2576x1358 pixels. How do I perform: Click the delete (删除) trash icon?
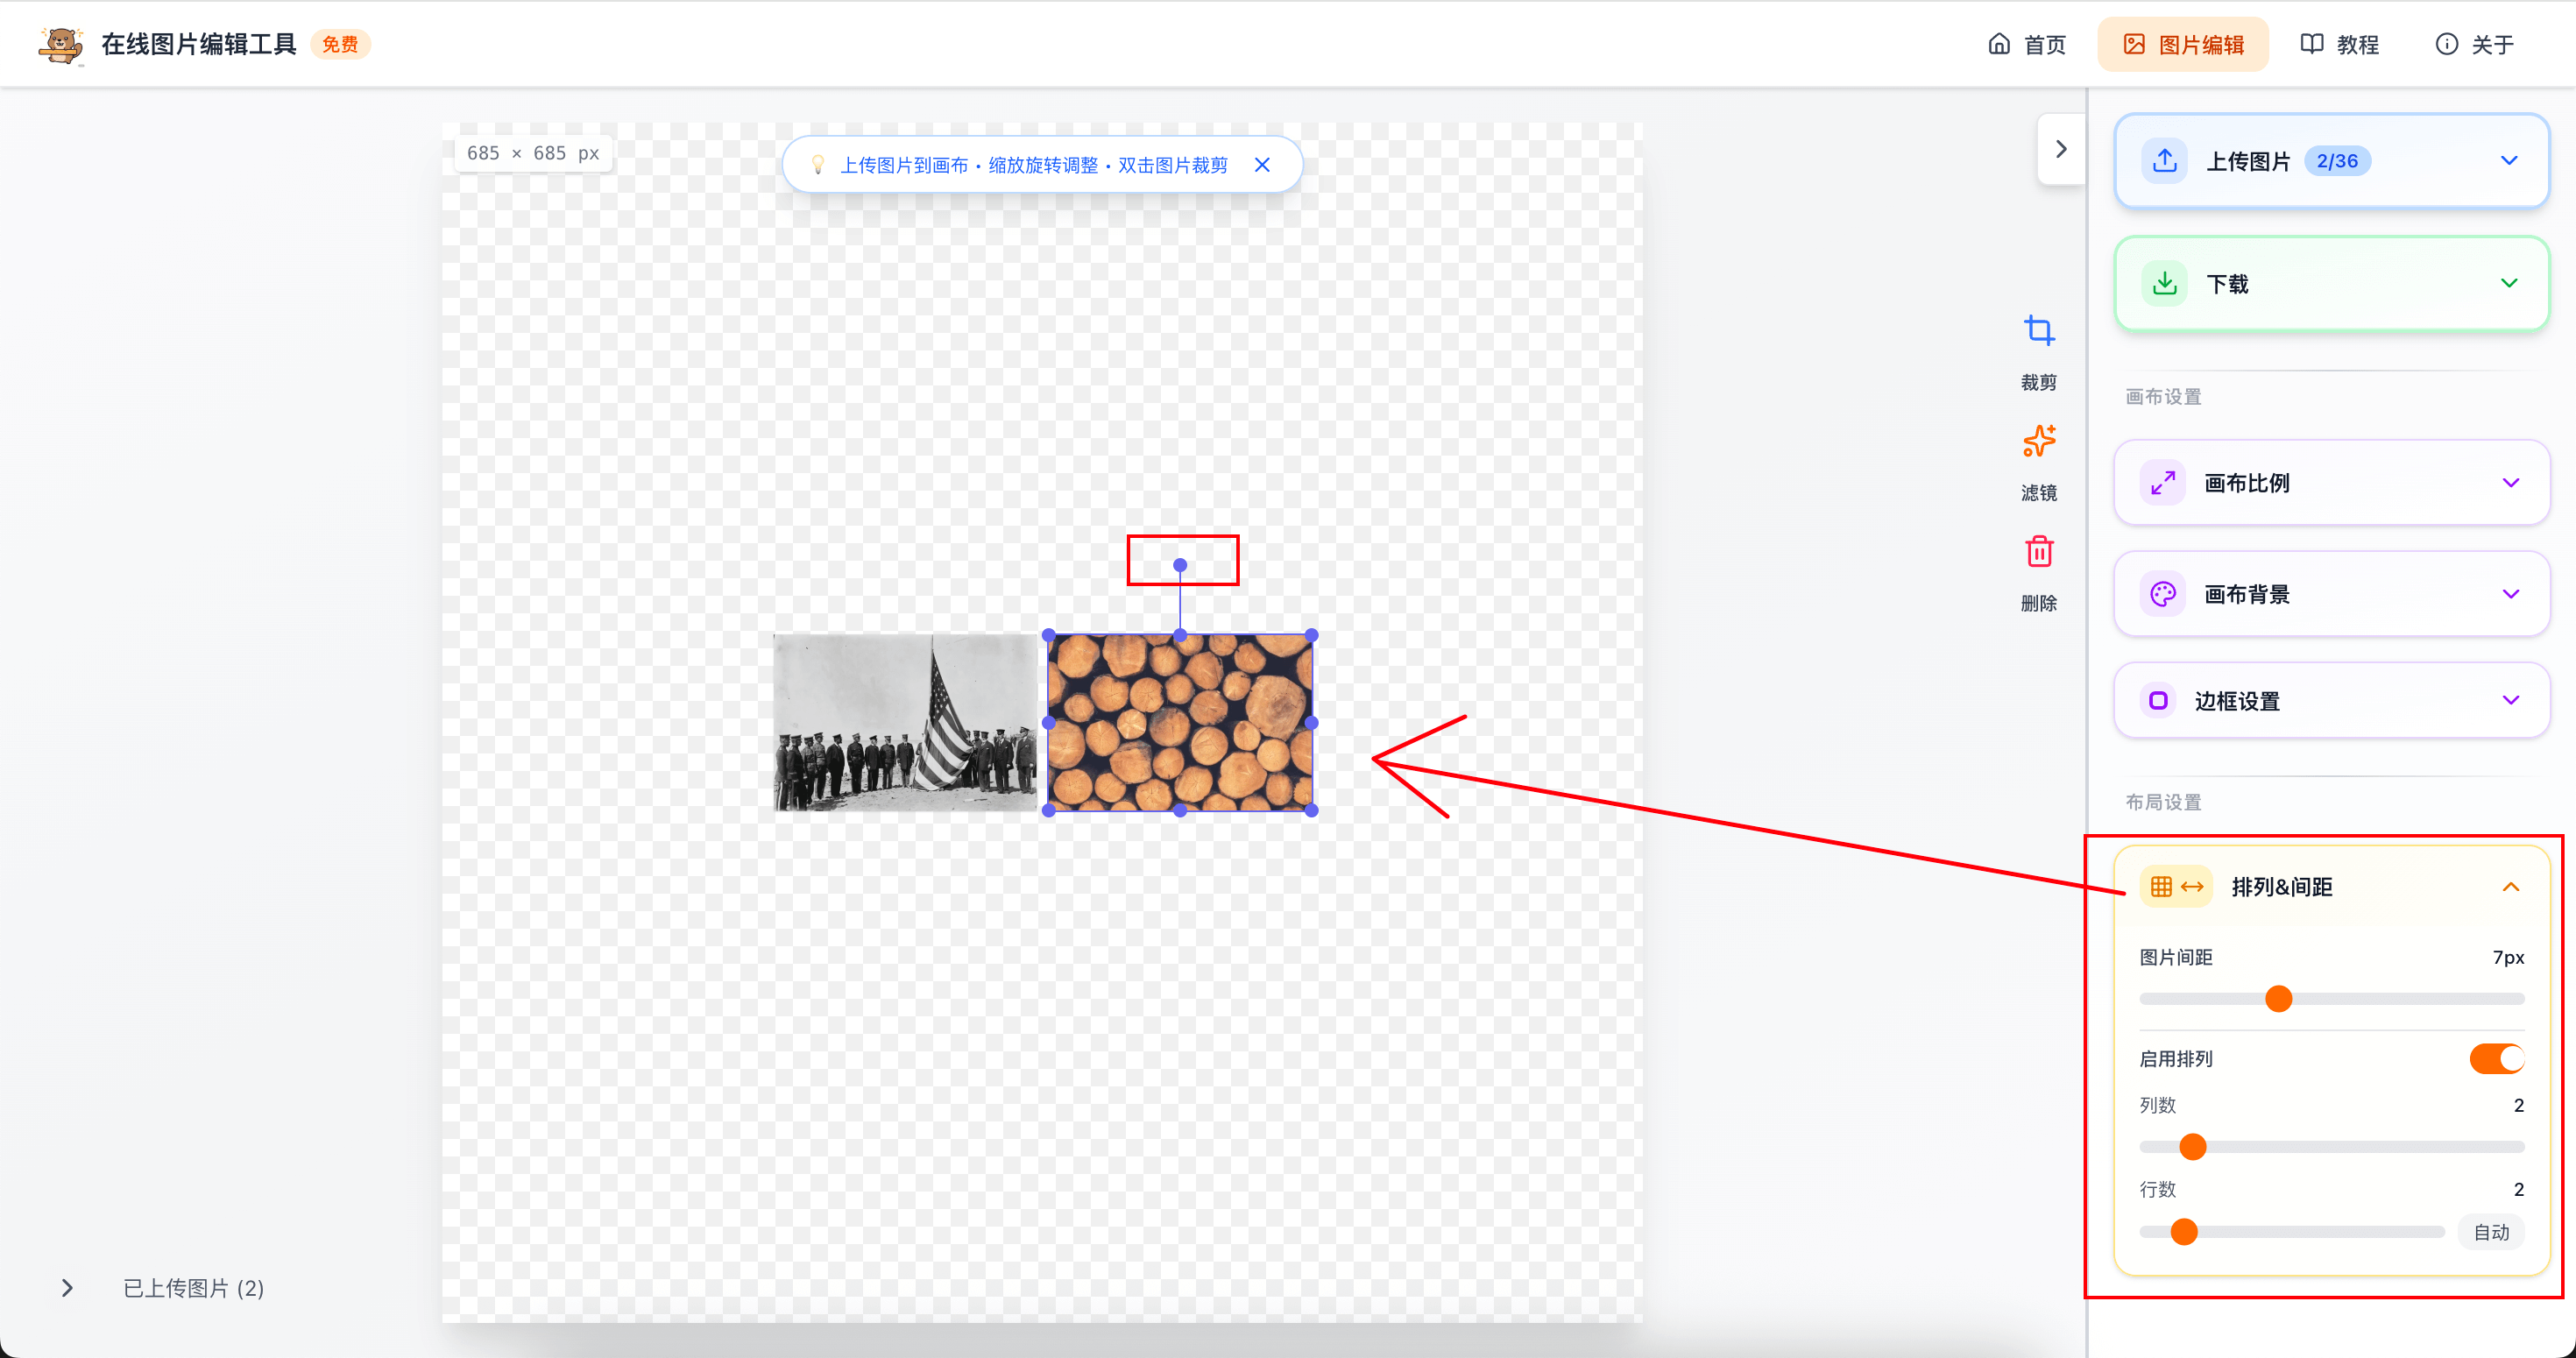[x=2038, y=552]
